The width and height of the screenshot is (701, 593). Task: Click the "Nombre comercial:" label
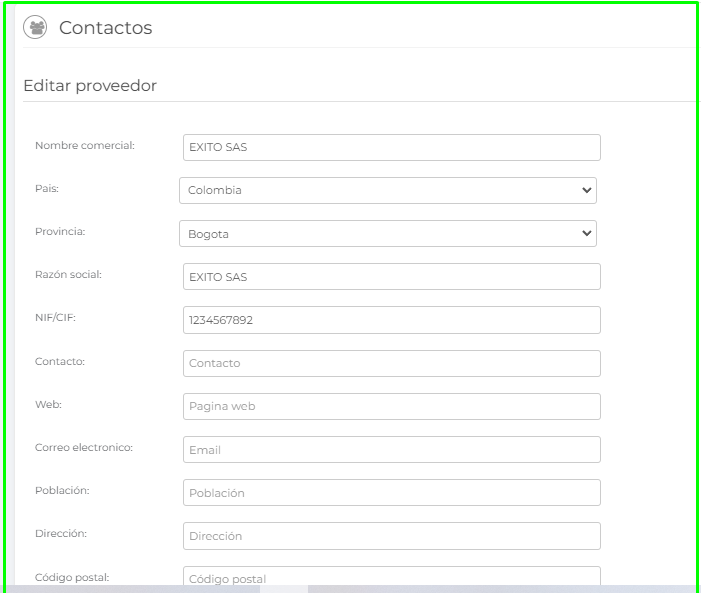[x=85, y=145]
